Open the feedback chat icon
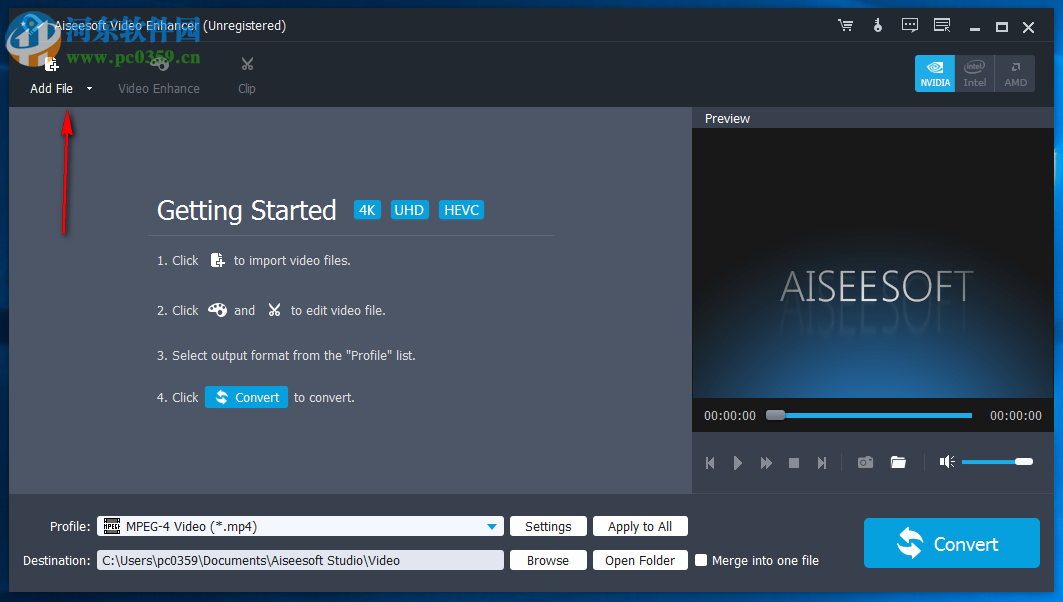 point(910,26)
